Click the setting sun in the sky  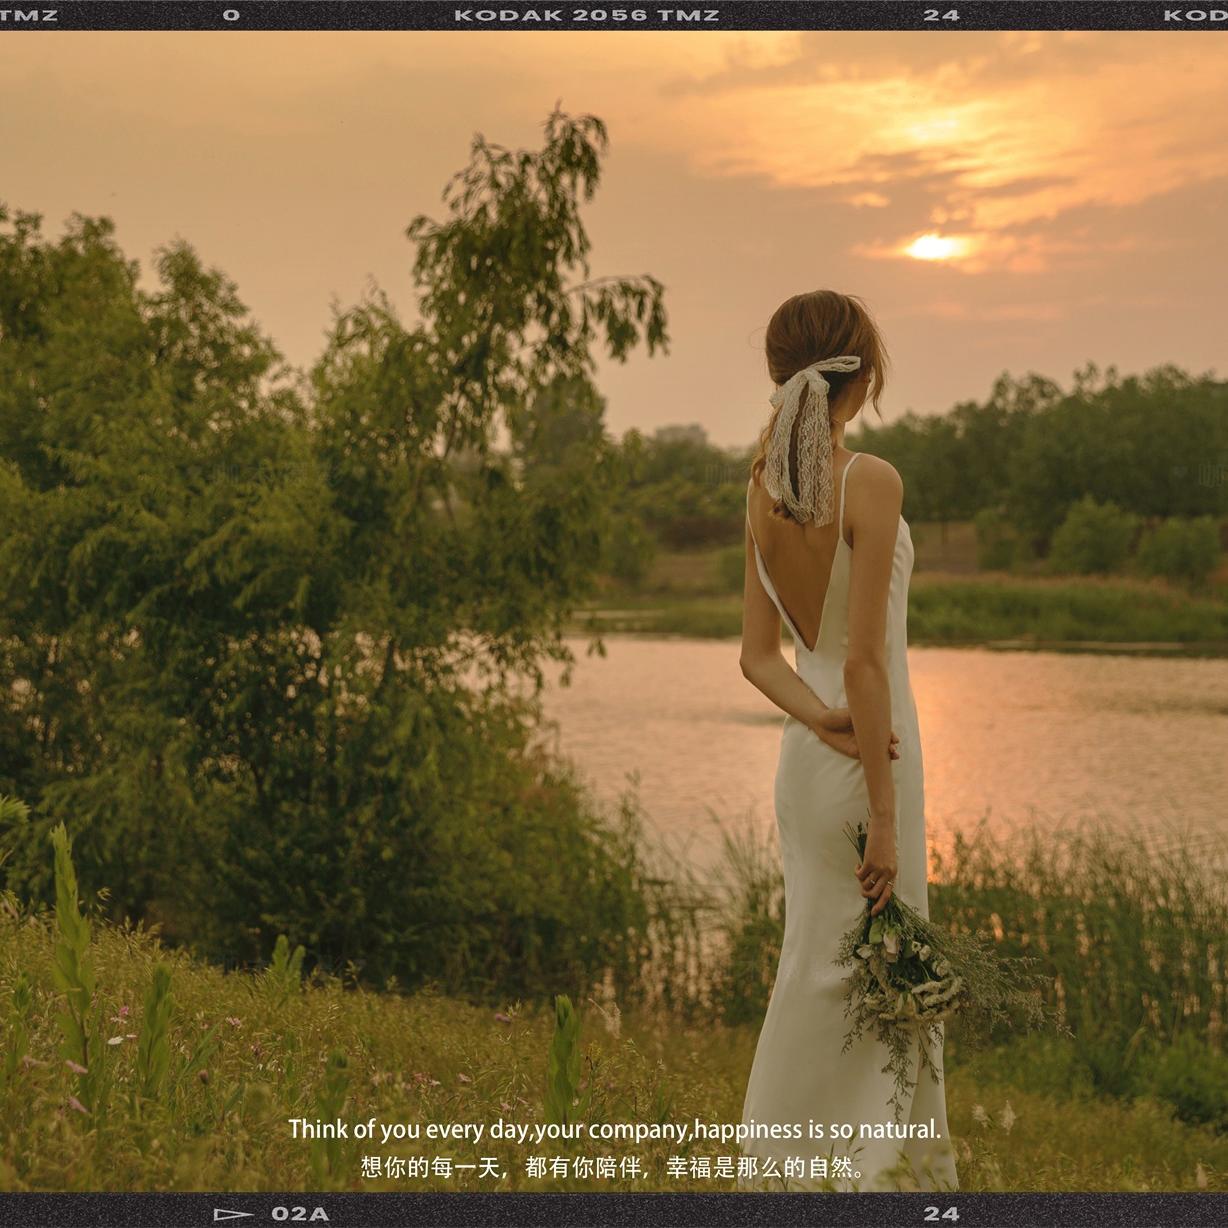pos(935,246)
